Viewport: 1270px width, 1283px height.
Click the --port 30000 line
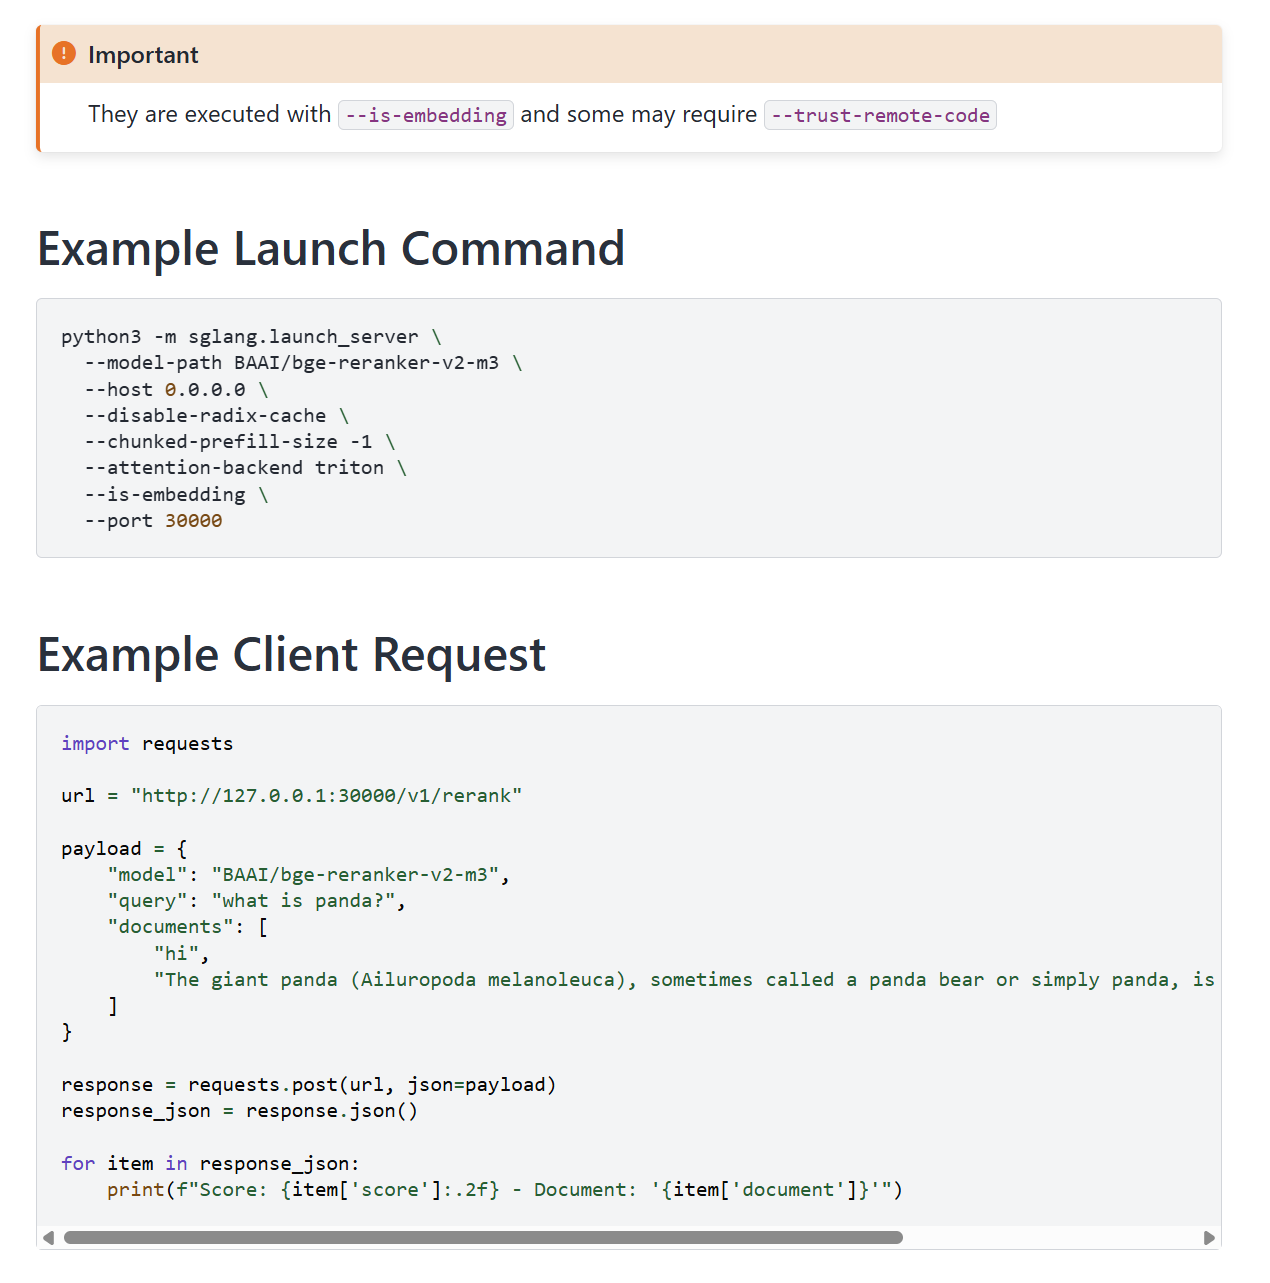coord(153,521)
